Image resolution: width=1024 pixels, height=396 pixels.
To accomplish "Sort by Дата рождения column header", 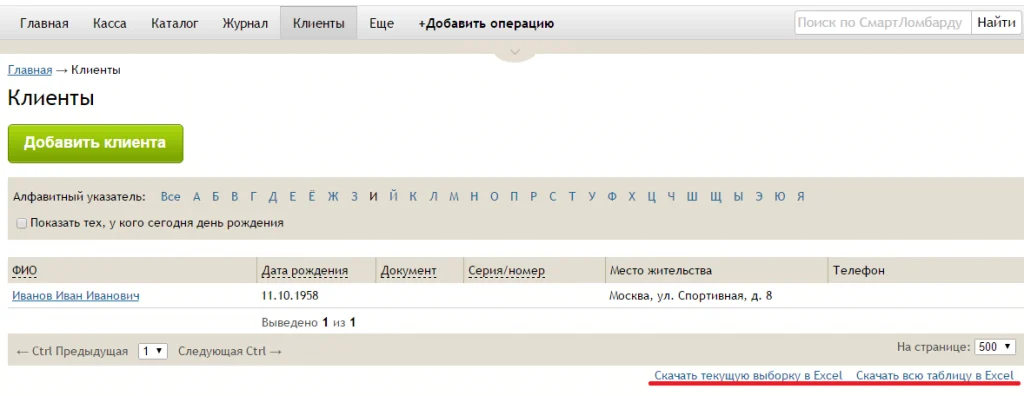I will click(x=304, y=271).
